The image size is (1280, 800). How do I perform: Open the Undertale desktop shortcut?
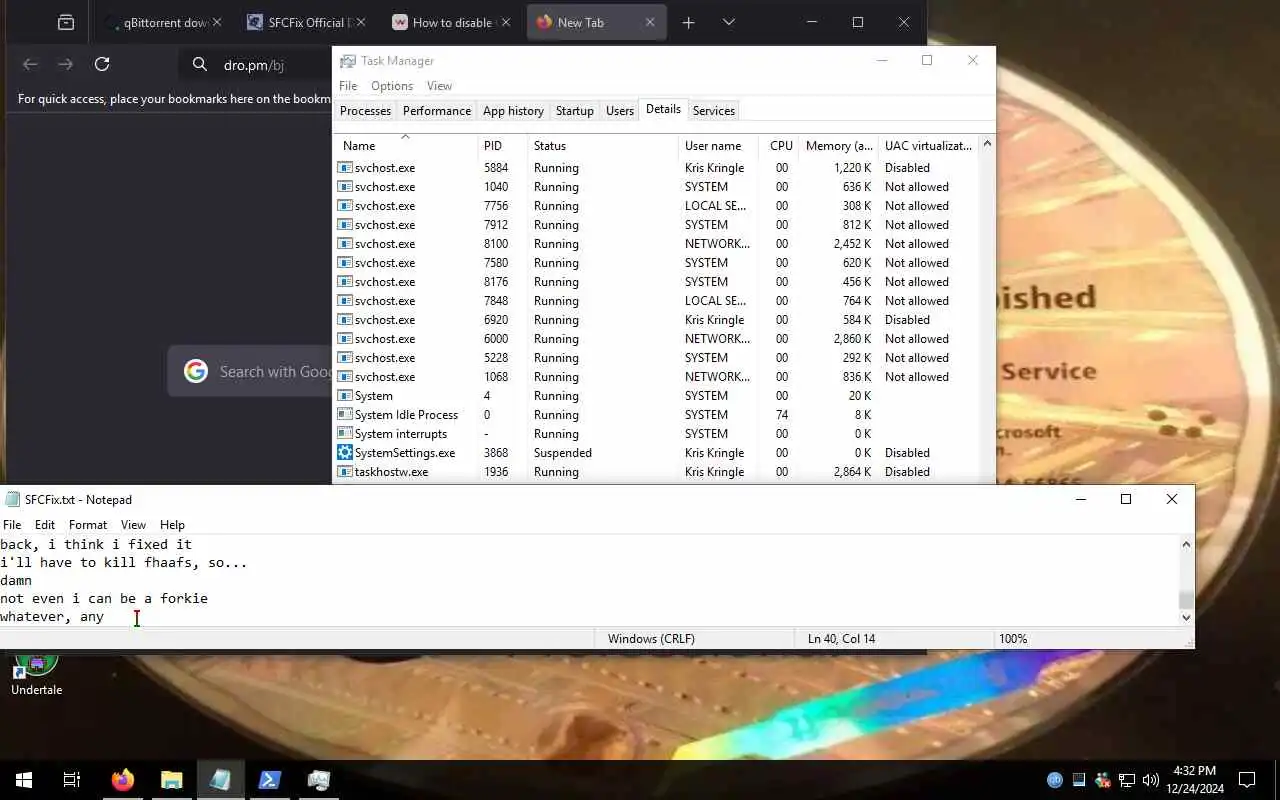(x=36, y=672)
